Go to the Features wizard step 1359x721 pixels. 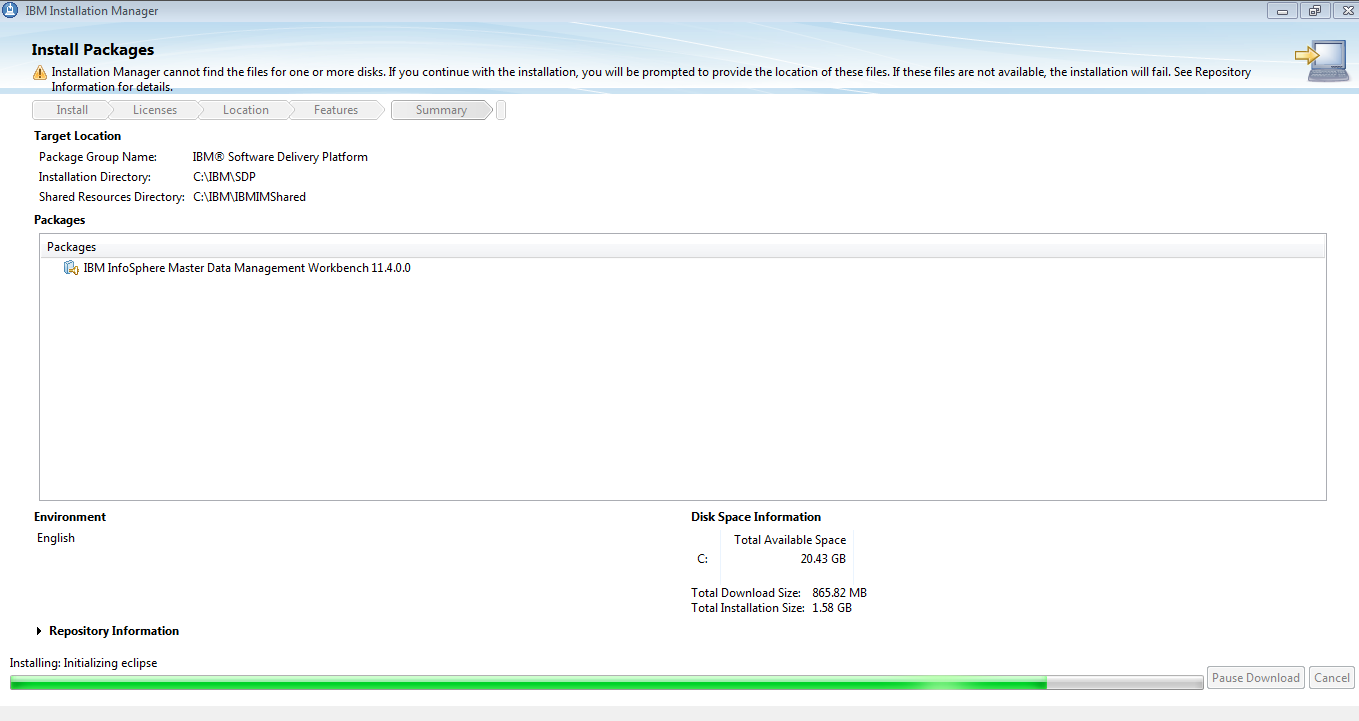[336, 110]
